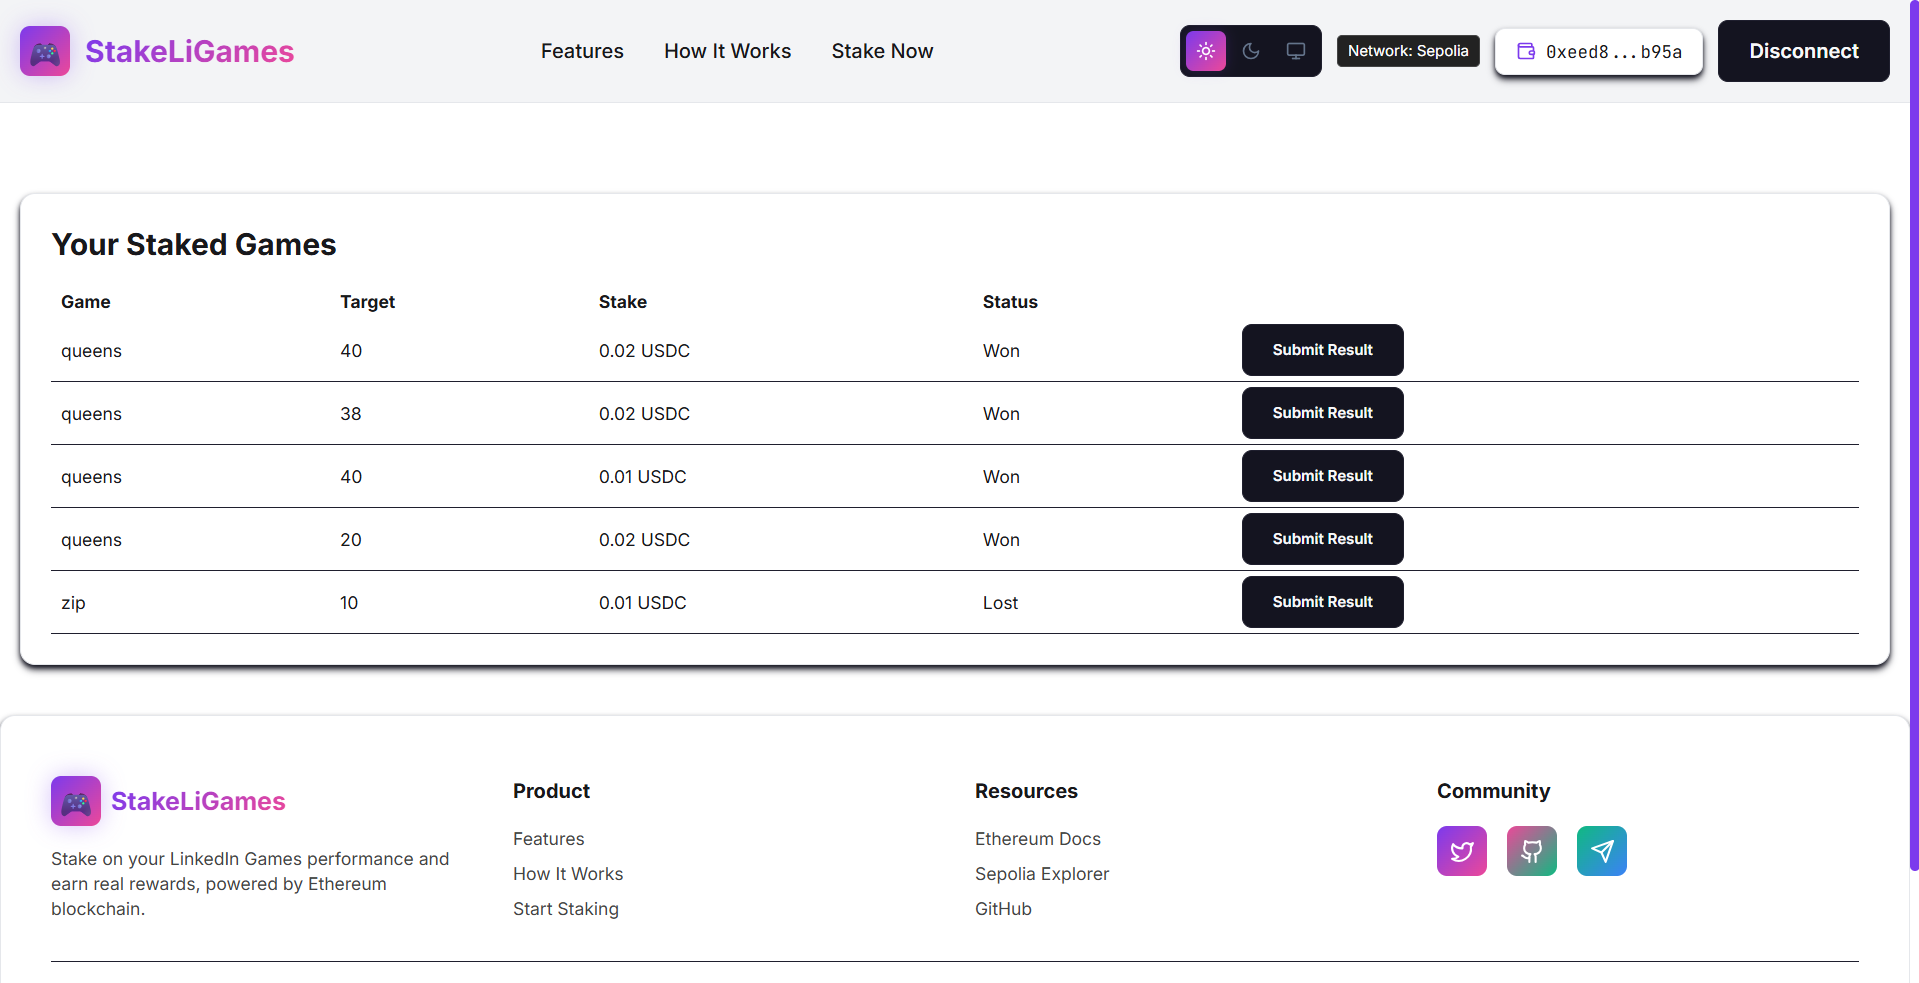Open the How It Works navigation item

pos(727,51)
